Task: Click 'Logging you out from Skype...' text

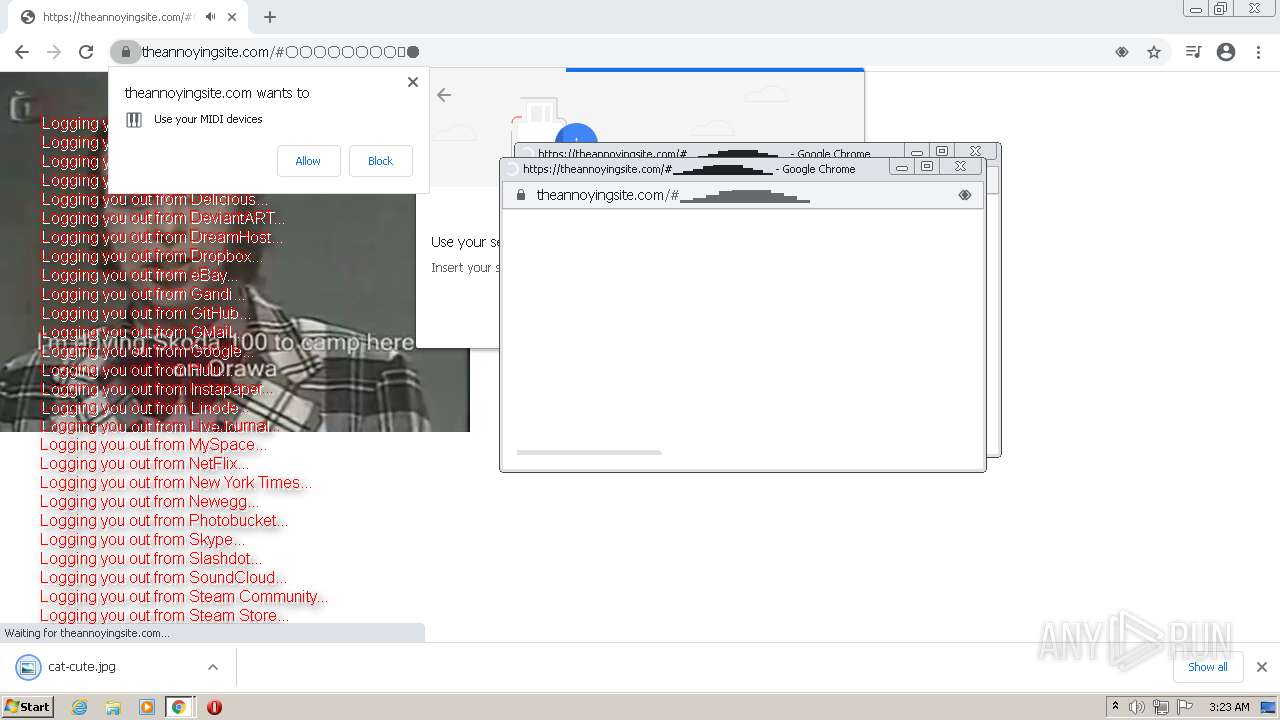Action: (142, 540)
